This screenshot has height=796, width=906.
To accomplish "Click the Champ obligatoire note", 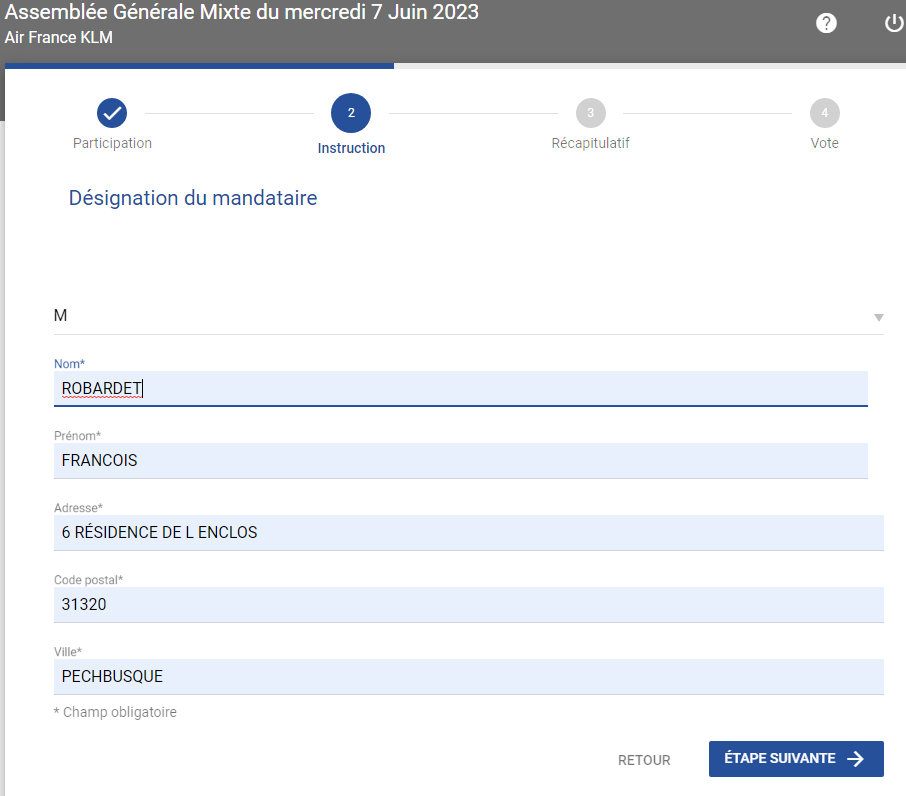I will click(x=115, y=712).
